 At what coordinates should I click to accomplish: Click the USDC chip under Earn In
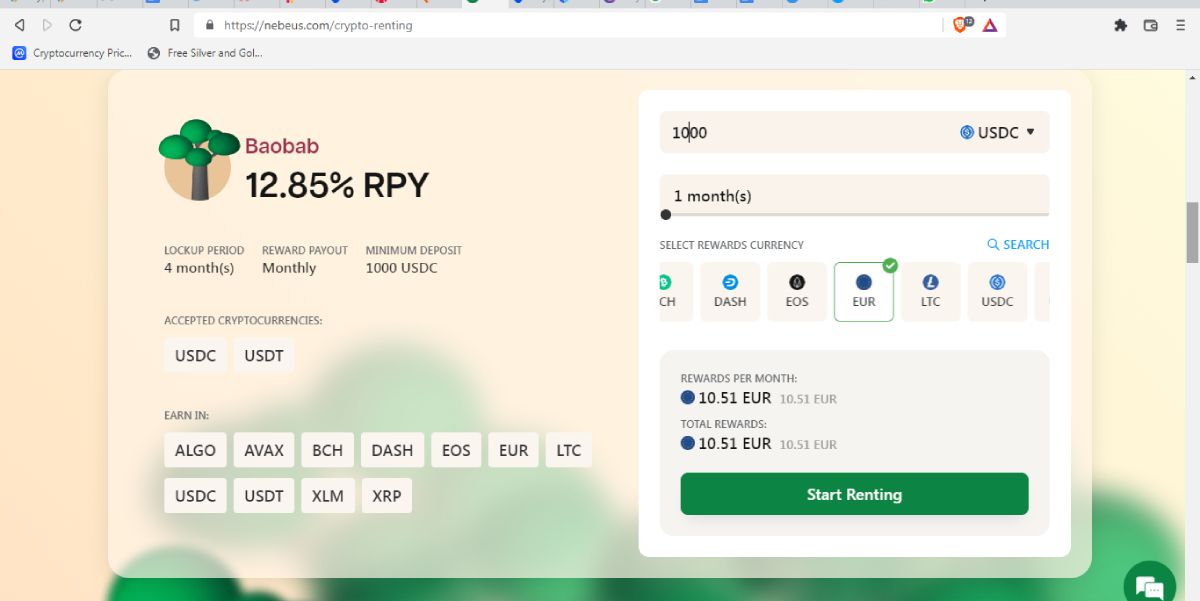[x=195, y=496]
